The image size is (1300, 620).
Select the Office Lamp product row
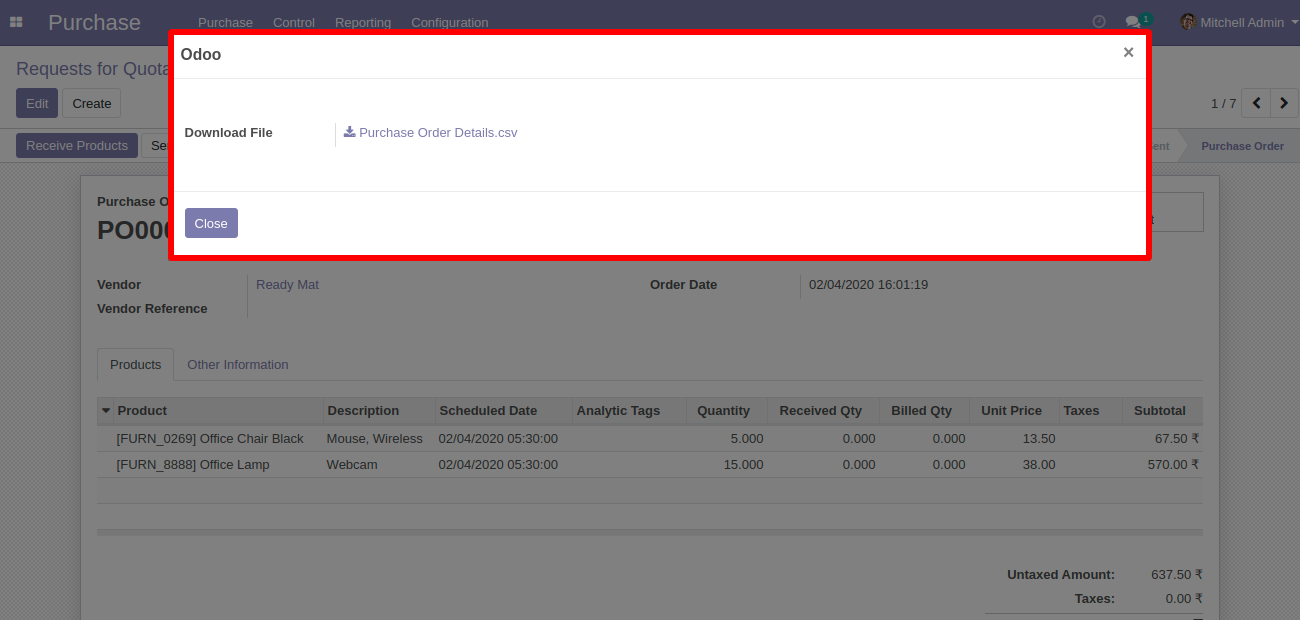[650, 465]
